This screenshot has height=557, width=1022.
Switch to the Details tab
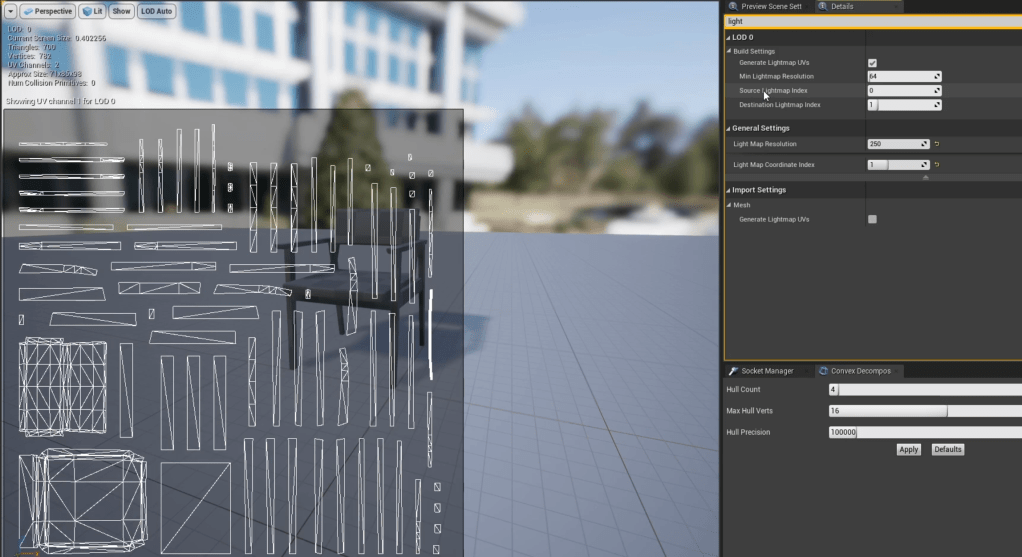point(841,6)
